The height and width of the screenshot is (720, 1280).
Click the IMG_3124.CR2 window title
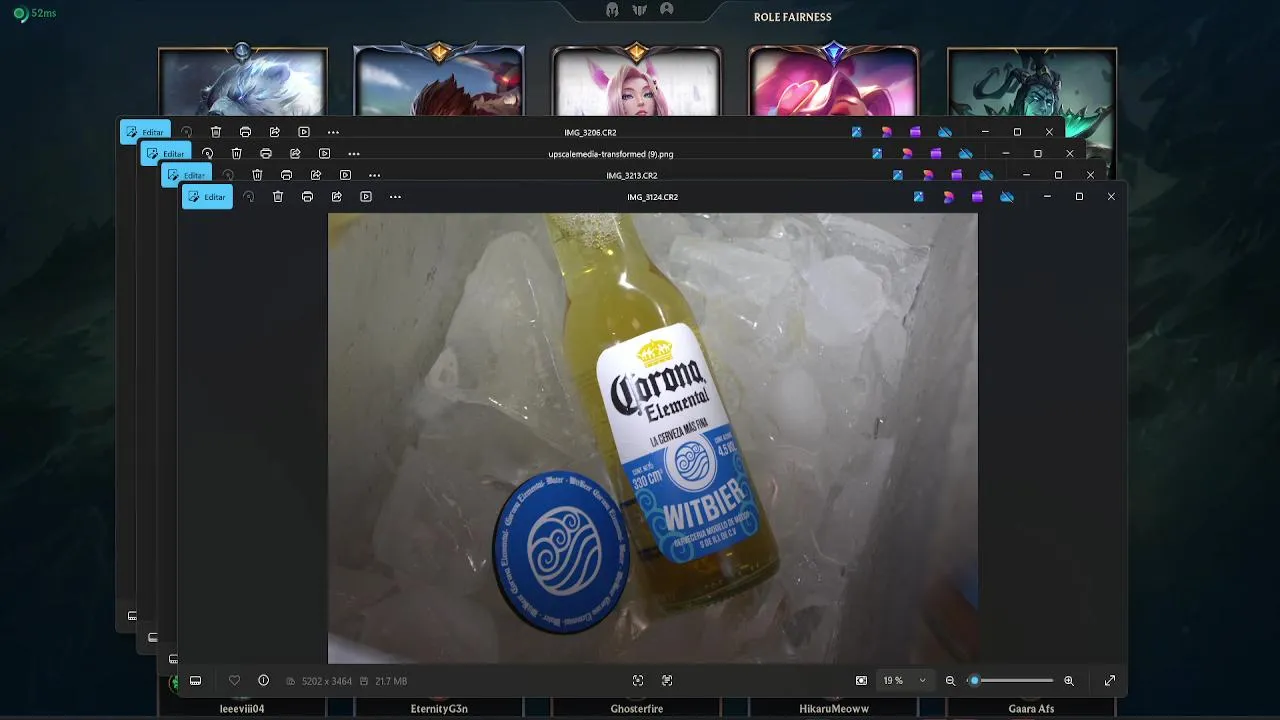pyautogui.click(x=652, y=197)
